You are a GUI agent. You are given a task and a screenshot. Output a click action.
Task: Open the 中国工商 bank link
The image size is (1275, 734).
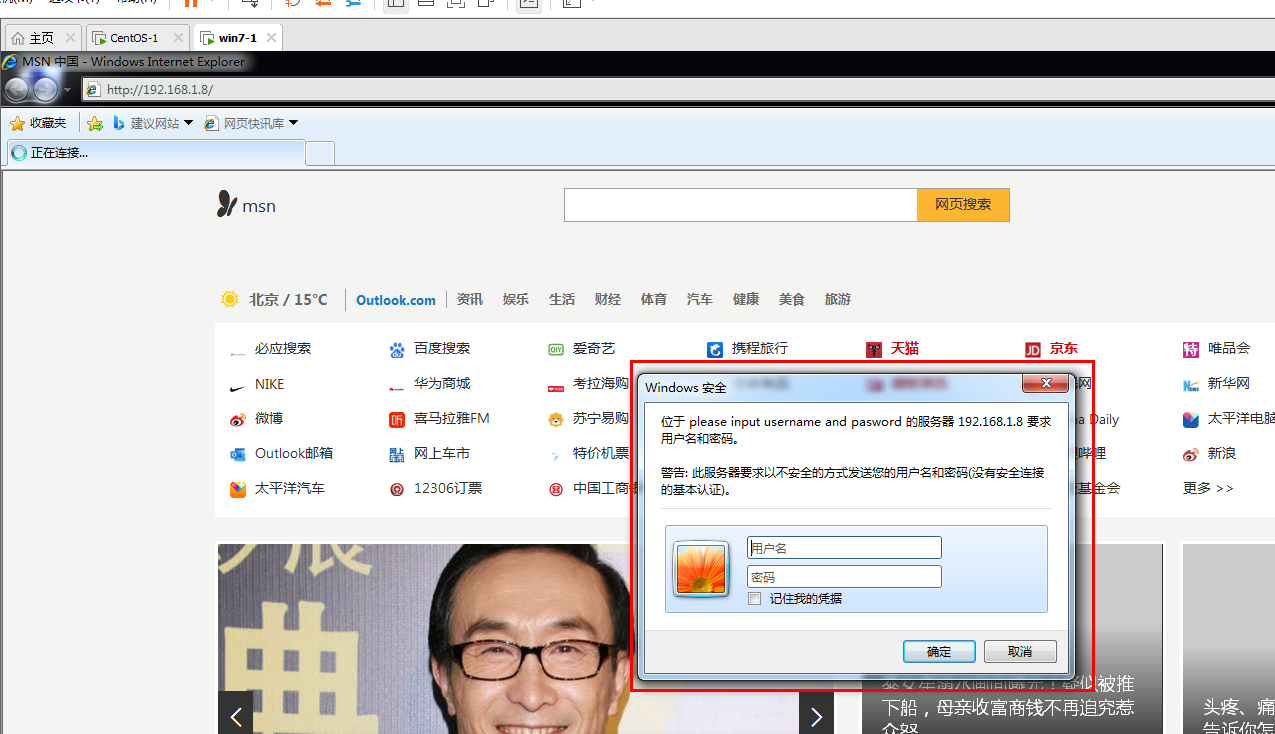(x=605, y=488)
